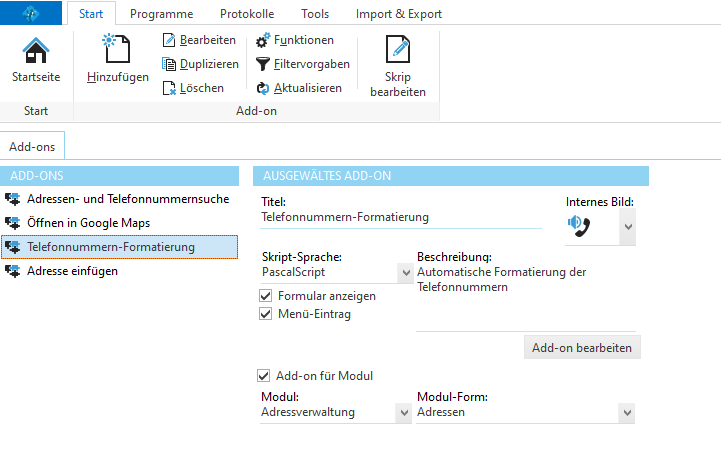Click icon beside Adressen- und Telefonnummernsuche

tap(12, 199)
